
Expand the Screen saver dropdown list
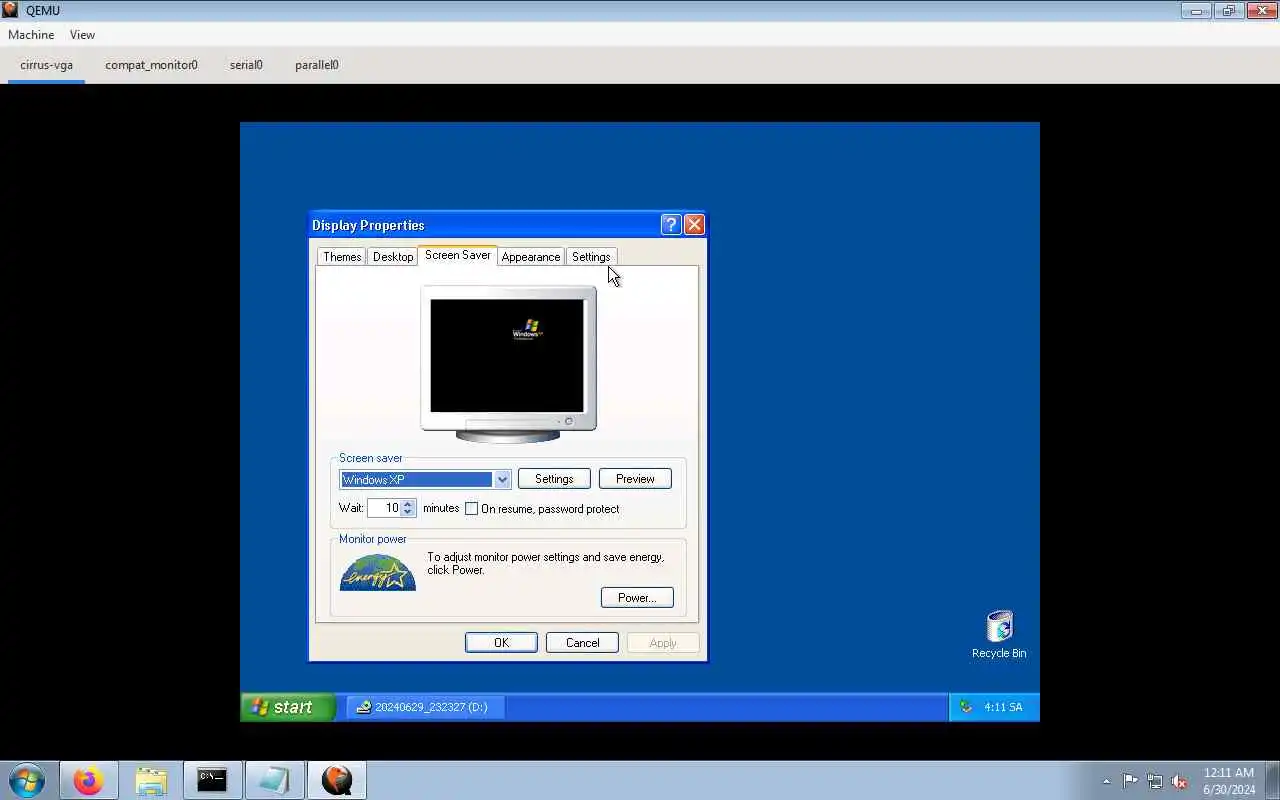[x=502, y=480]
